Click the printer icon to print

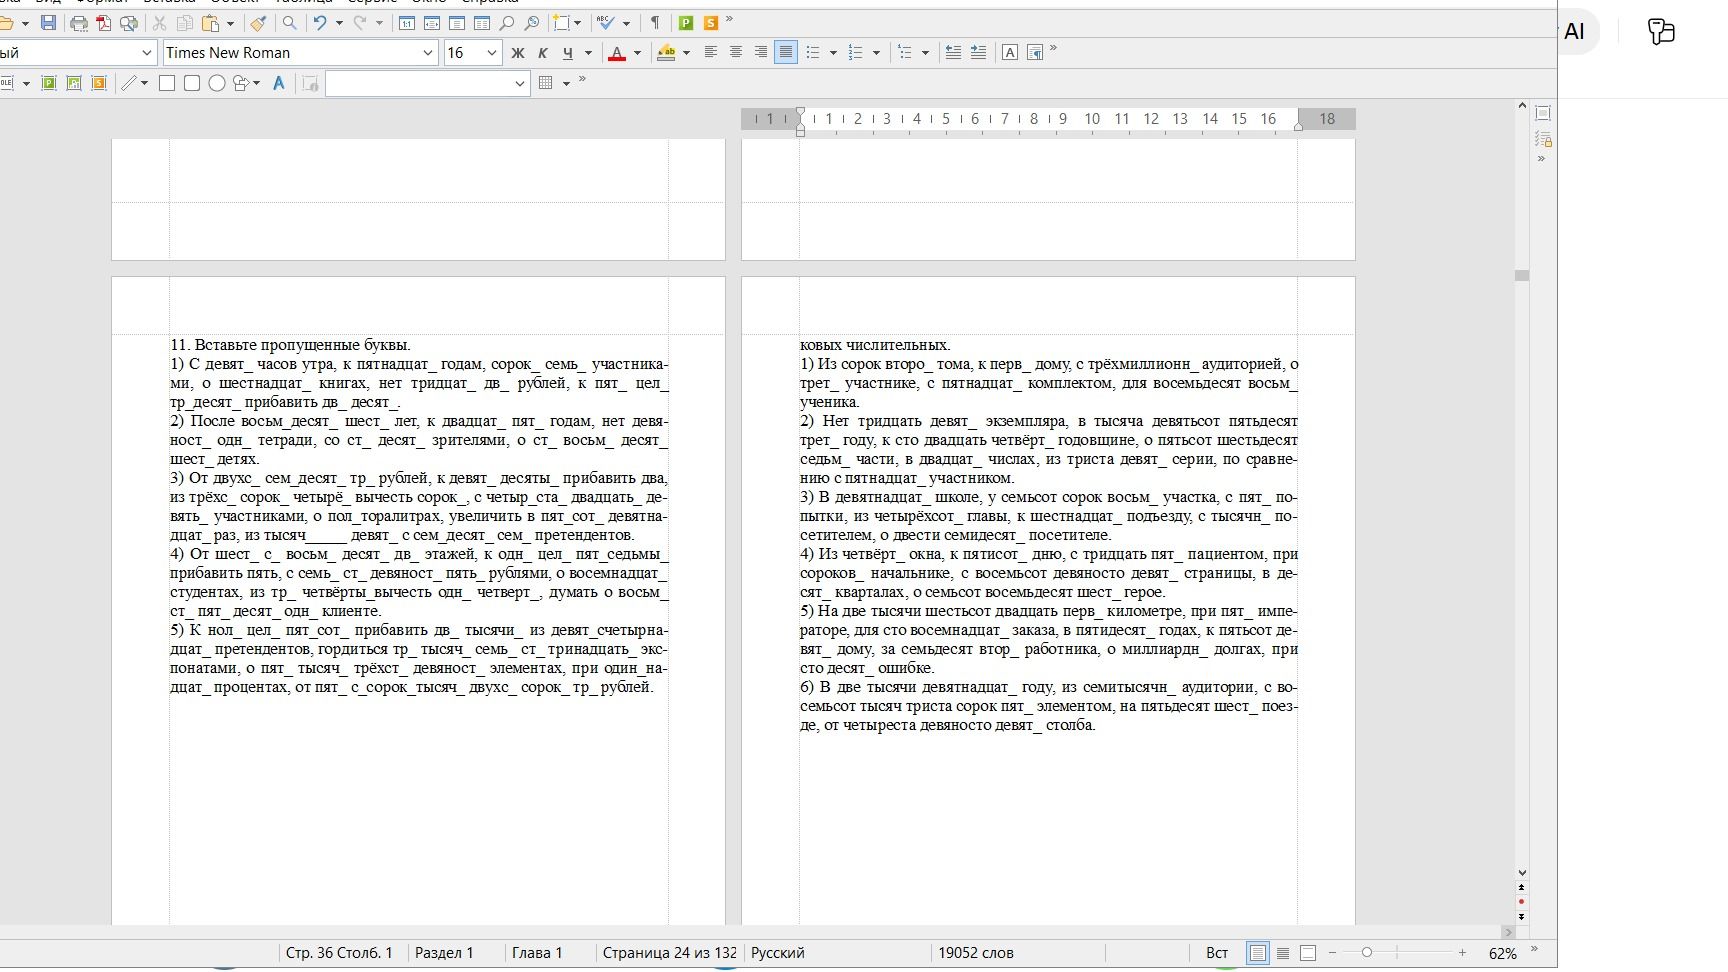[79, 22]
